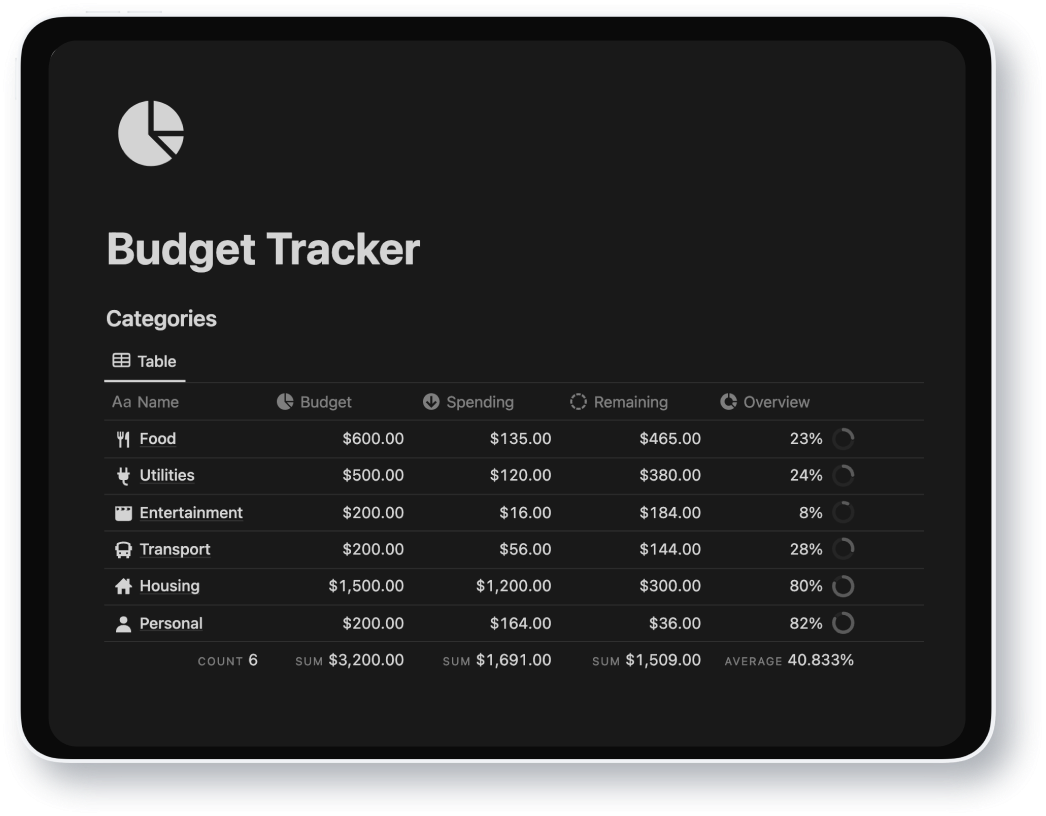1046x816 pixels.
Task: Click the Aa icon in Name header
Action: pos(121,402)
